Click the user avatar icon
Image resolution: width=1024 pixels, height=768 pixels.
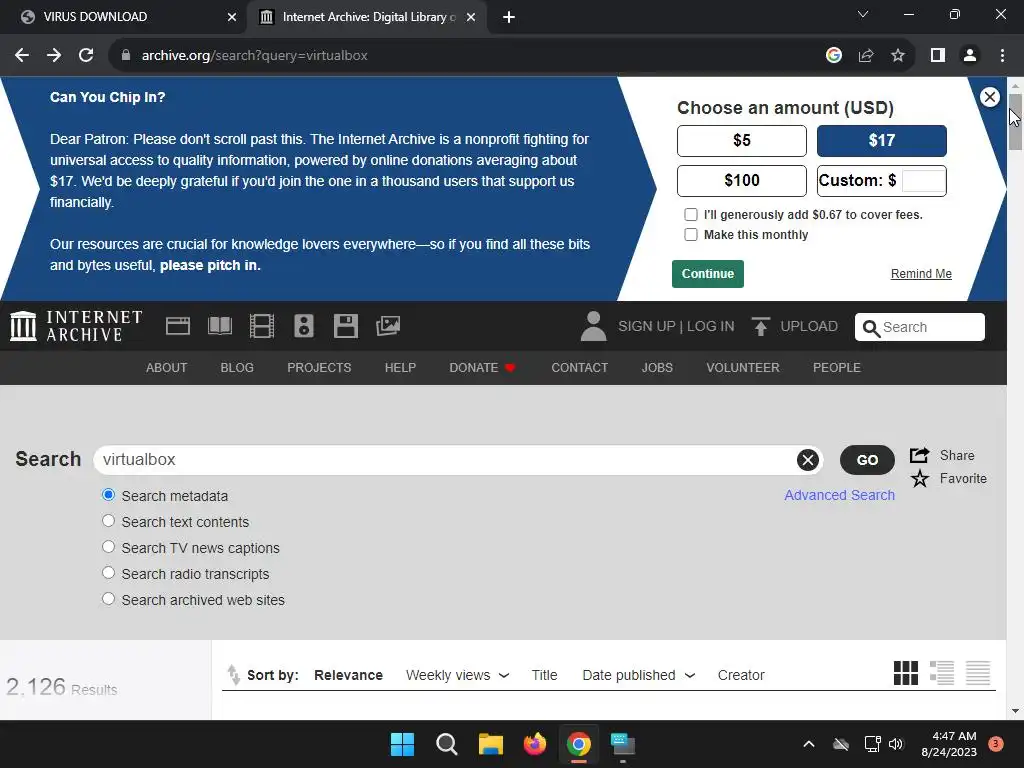tap(593, 326)
